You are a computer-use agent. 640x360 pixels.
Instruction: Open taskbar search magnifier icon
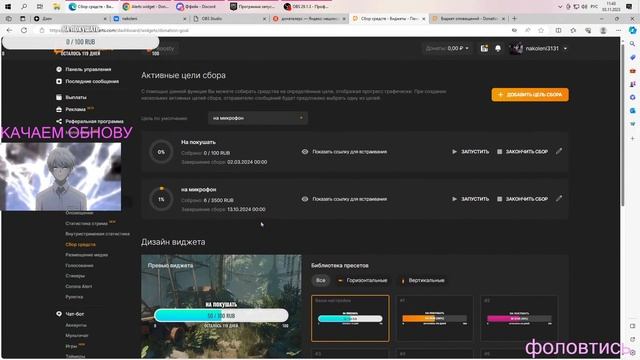click(x=24, y=7)
